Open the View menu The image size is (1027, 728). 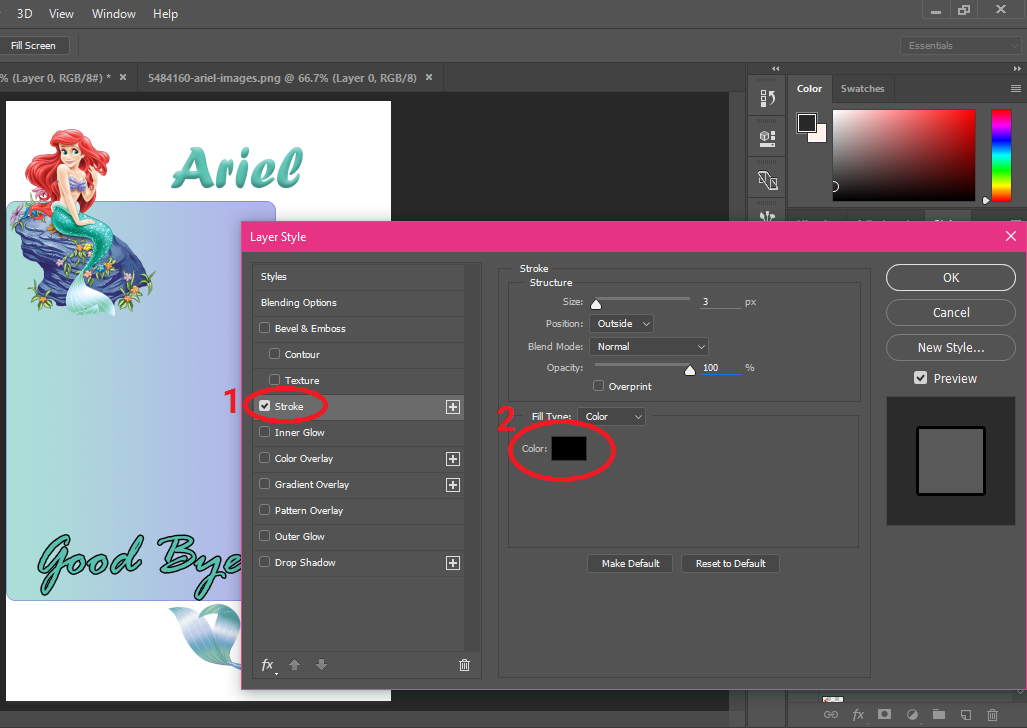(x=61, y=14)
